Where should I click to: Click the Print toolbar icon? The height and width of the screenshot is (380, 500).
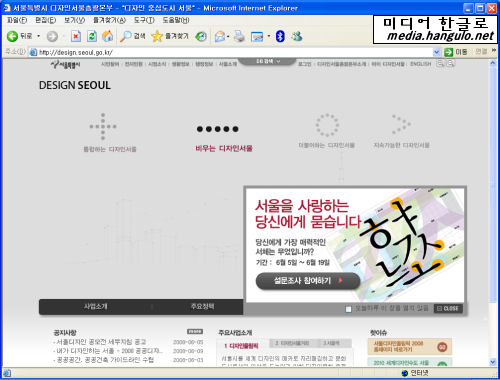click(239, 36)
